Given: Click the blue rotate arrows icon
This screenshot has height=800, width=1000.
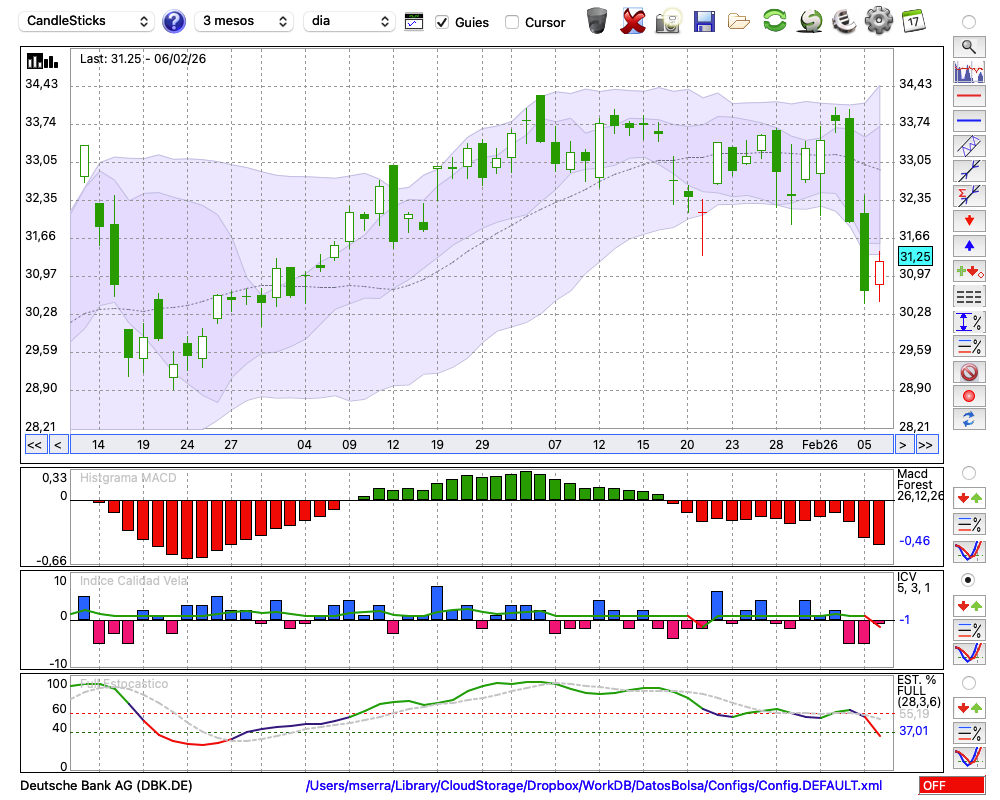Looking at the screenshot, I should pyautogui.click(x=969, y=420).
